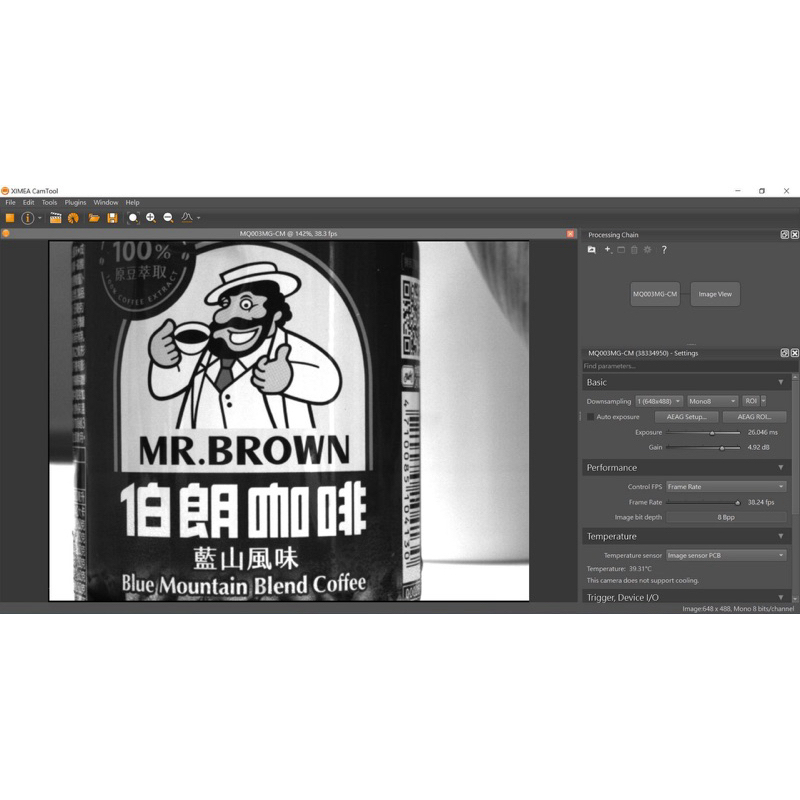Open the small arrow beside the ROI button
Viewport: 800px width, 800px height.
(763, 401)
